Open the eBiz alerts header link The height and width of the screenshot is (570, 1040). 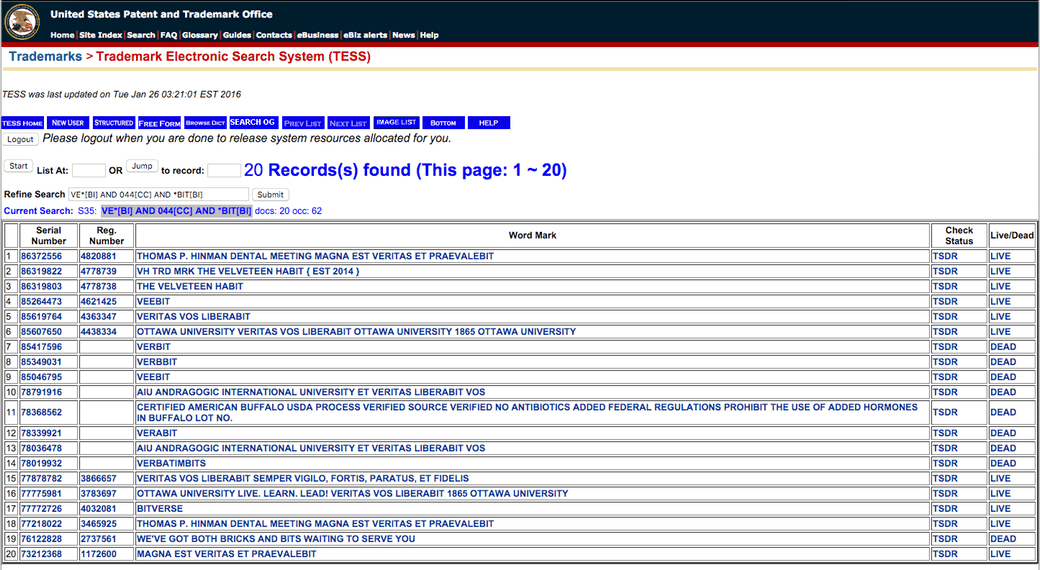[x=365, y=35]
